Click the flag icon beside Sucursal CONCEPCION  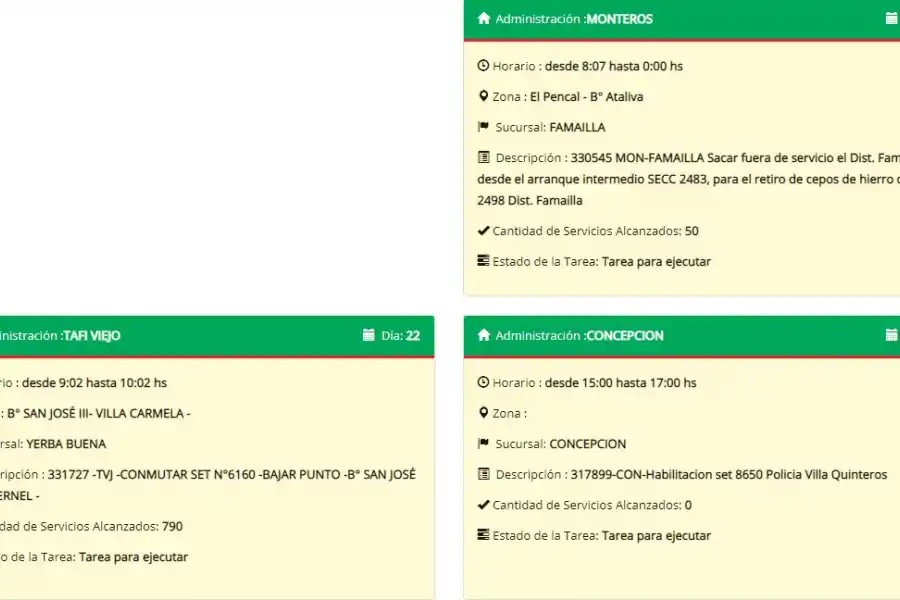(x=484, y=444)
